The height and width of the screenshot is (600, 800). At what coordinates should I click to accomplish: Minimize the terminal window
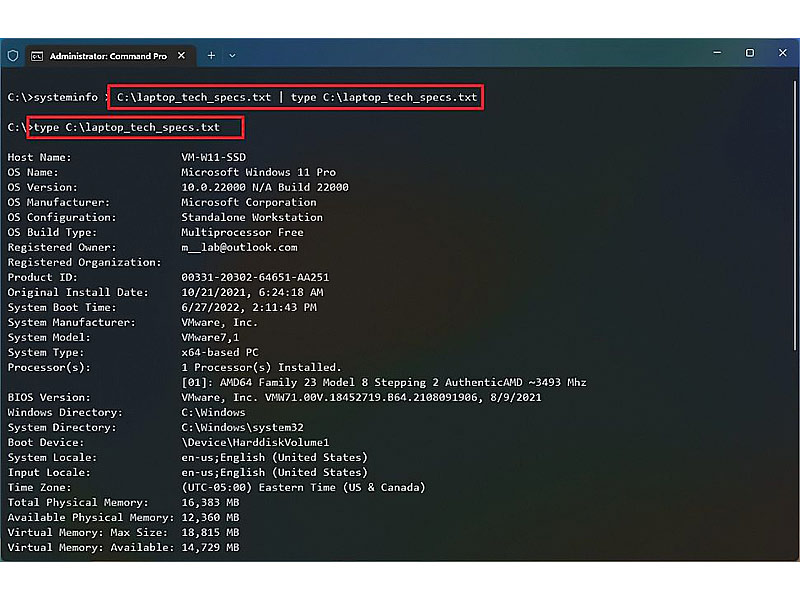click(717, 53)
